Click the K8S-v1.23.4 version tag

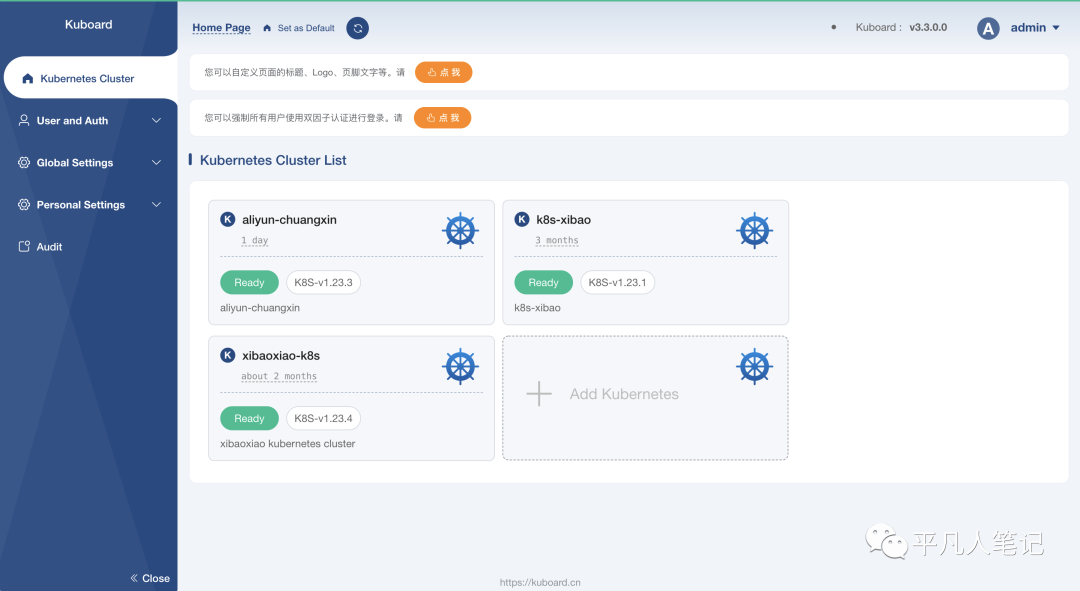[x=323, y=418]
